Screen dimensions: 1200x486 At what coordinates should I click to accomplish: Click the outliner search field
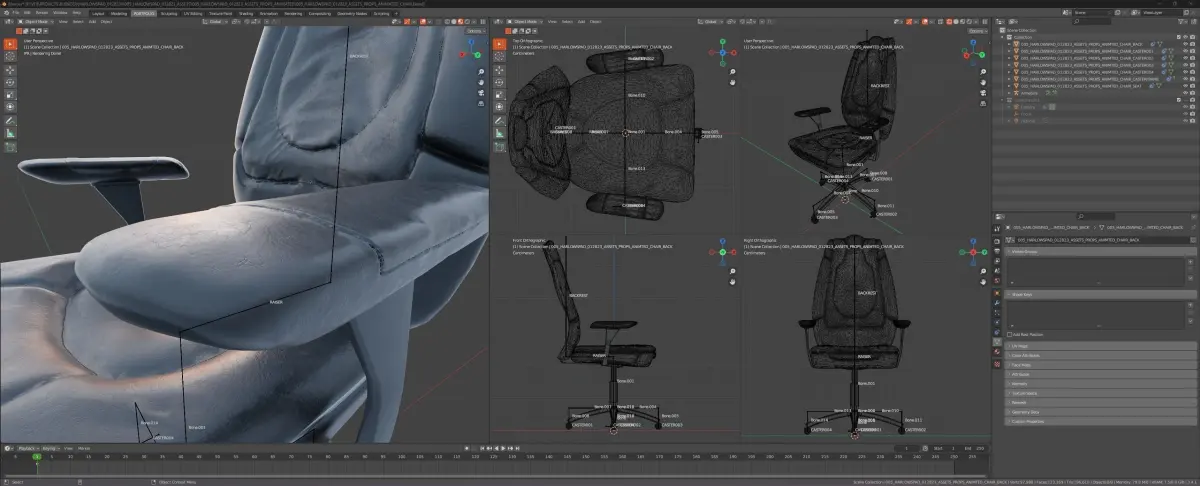1091,22
